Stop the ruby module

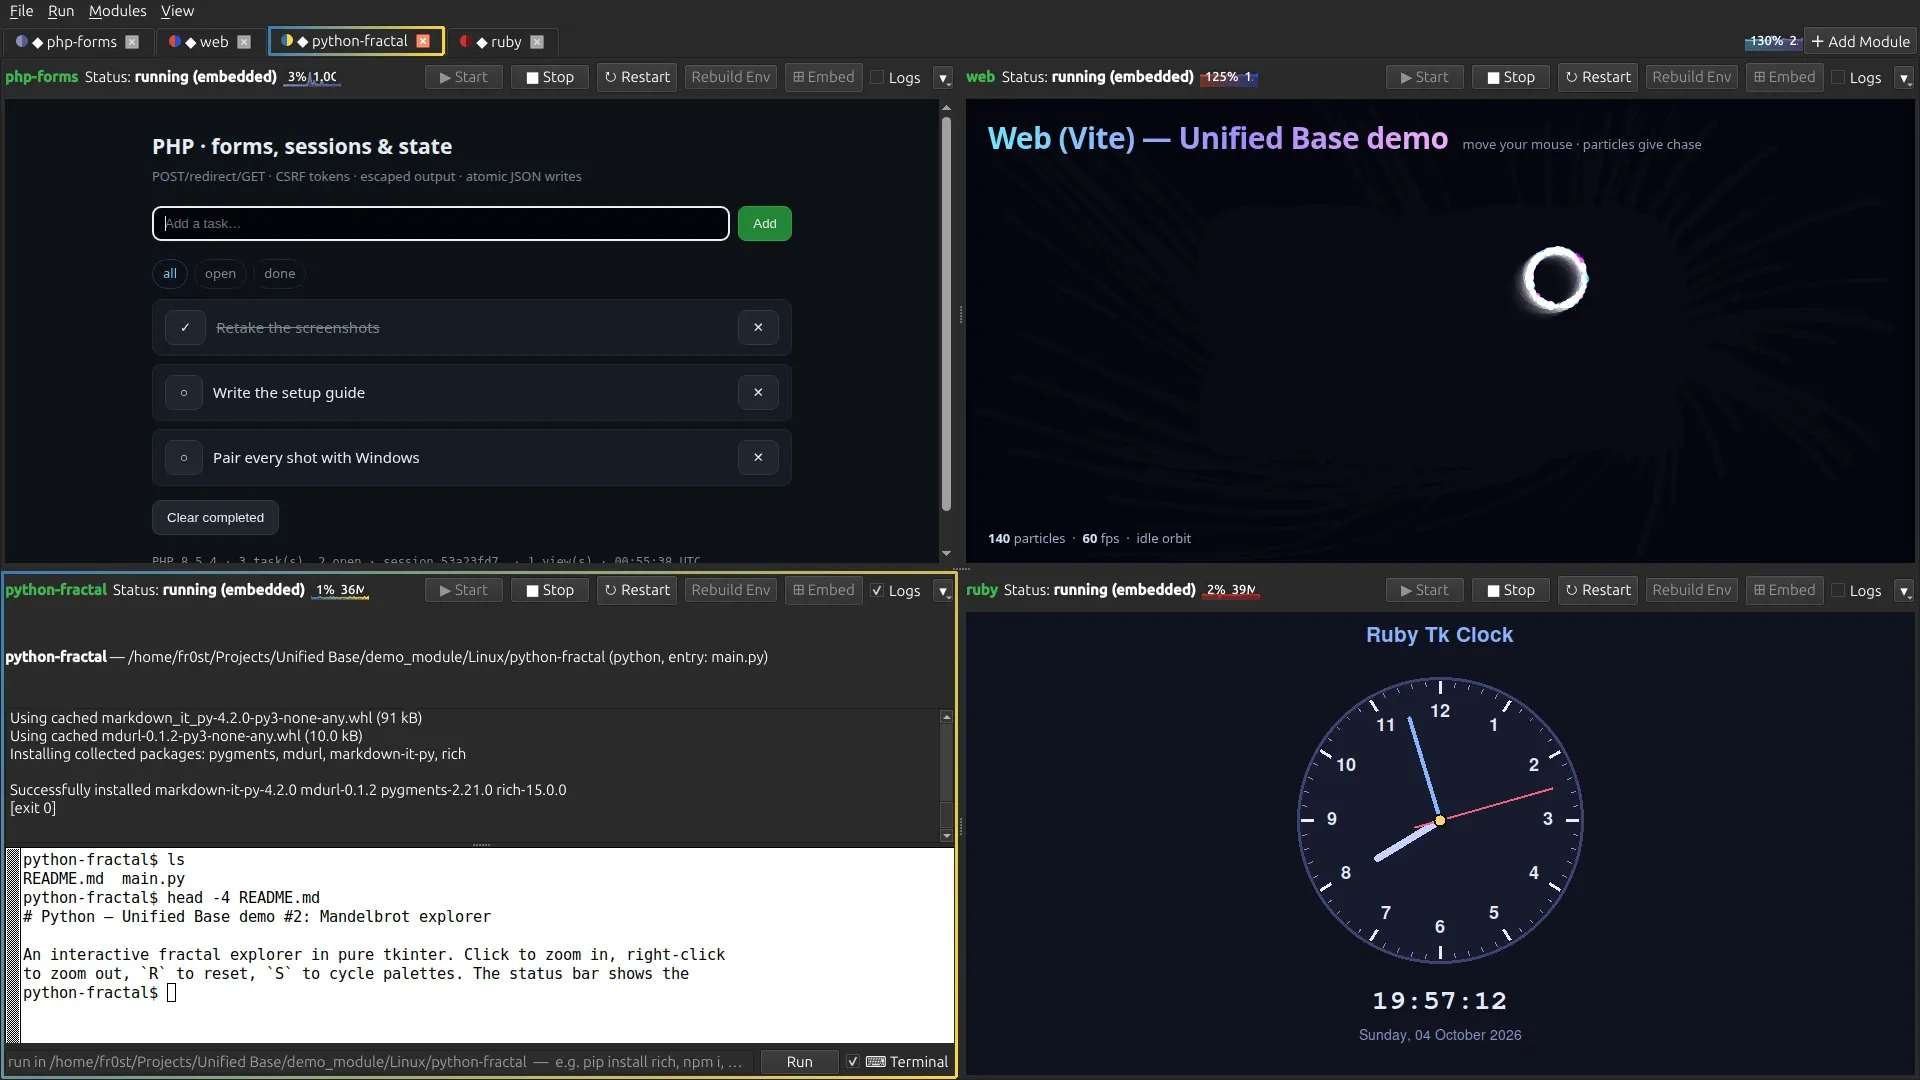pyautogui.click(x=1511, y=590)
